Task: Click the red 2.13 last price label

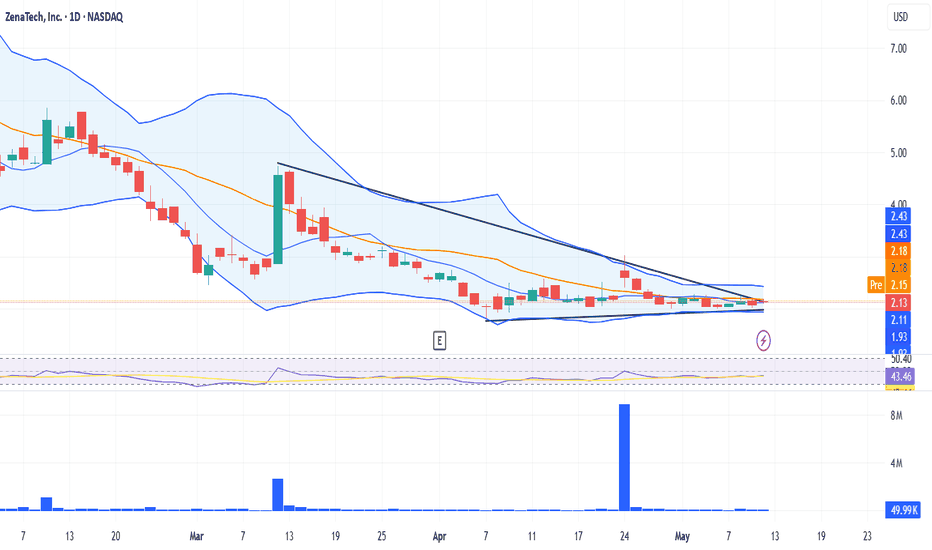Action: (x=898, y=303)
